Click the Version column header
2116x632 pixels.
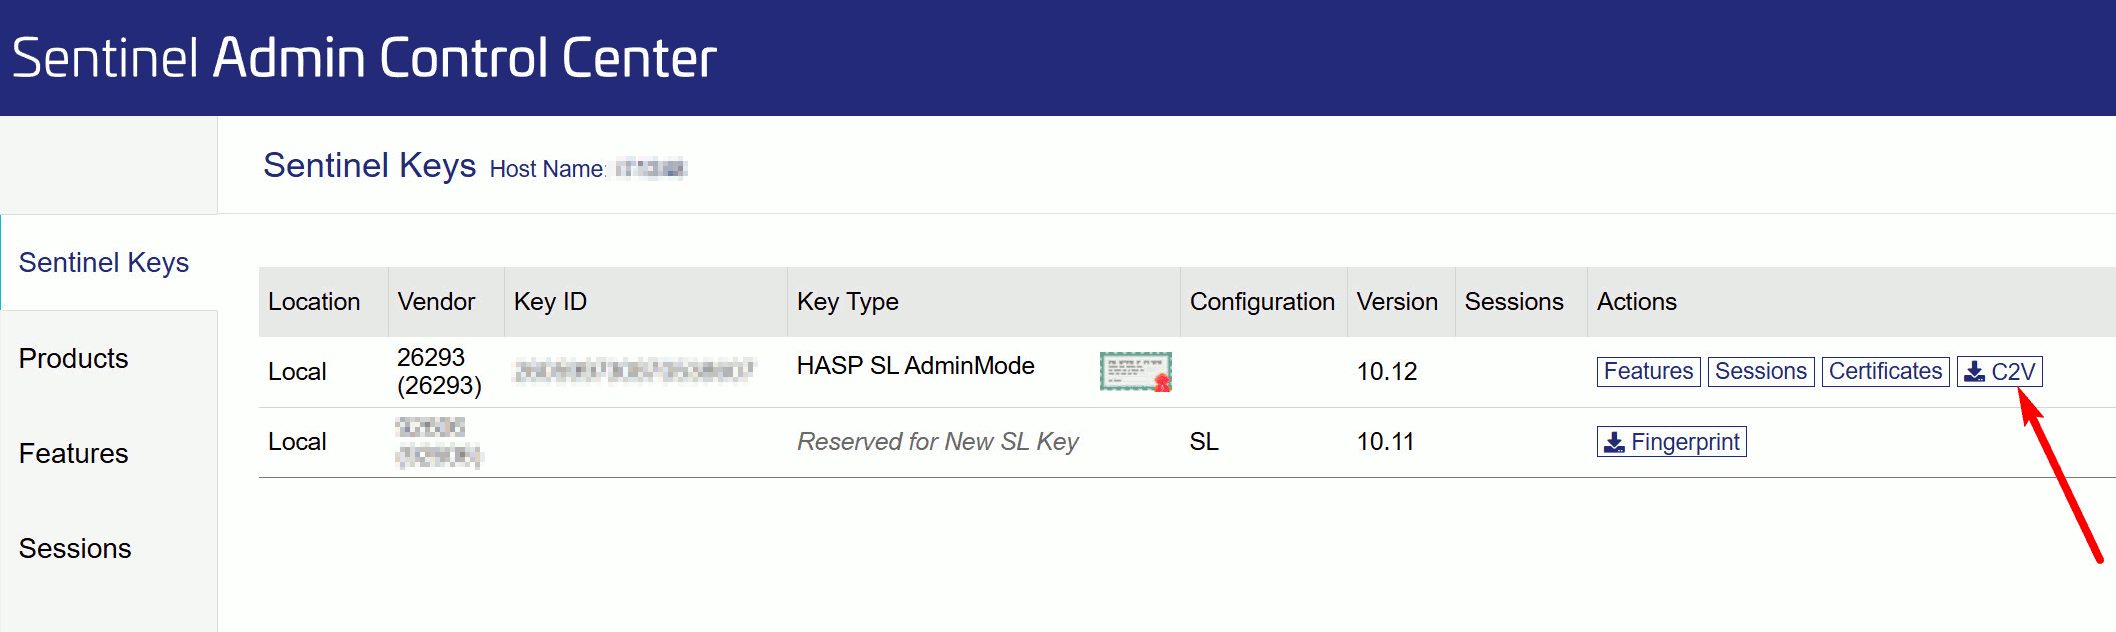1397,302
